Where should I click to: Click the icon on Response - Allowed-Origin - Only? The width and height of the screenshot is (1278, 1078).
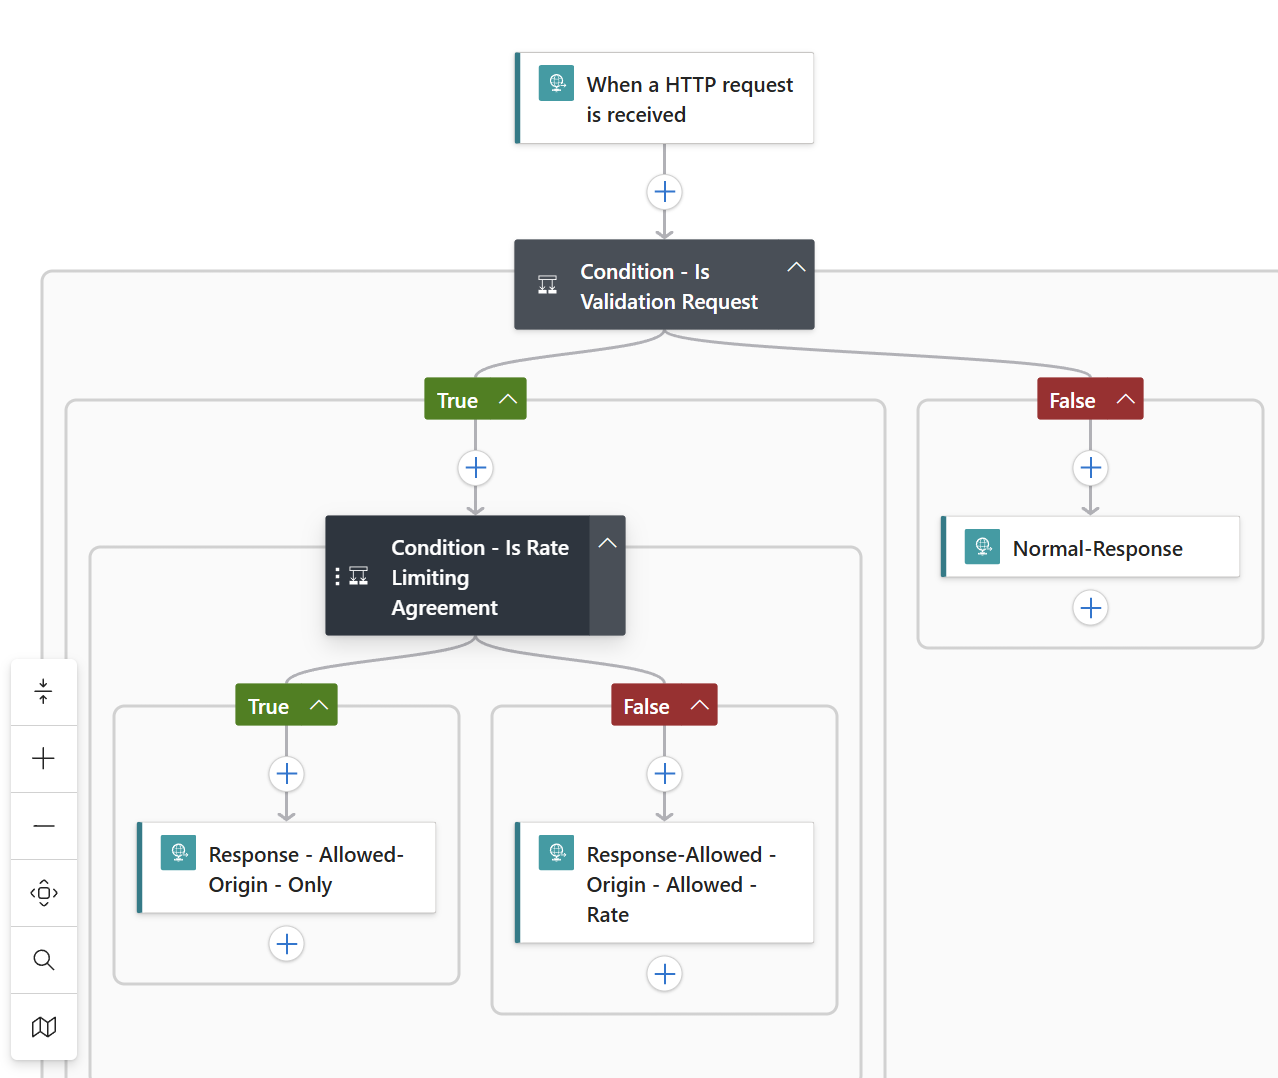178,853
